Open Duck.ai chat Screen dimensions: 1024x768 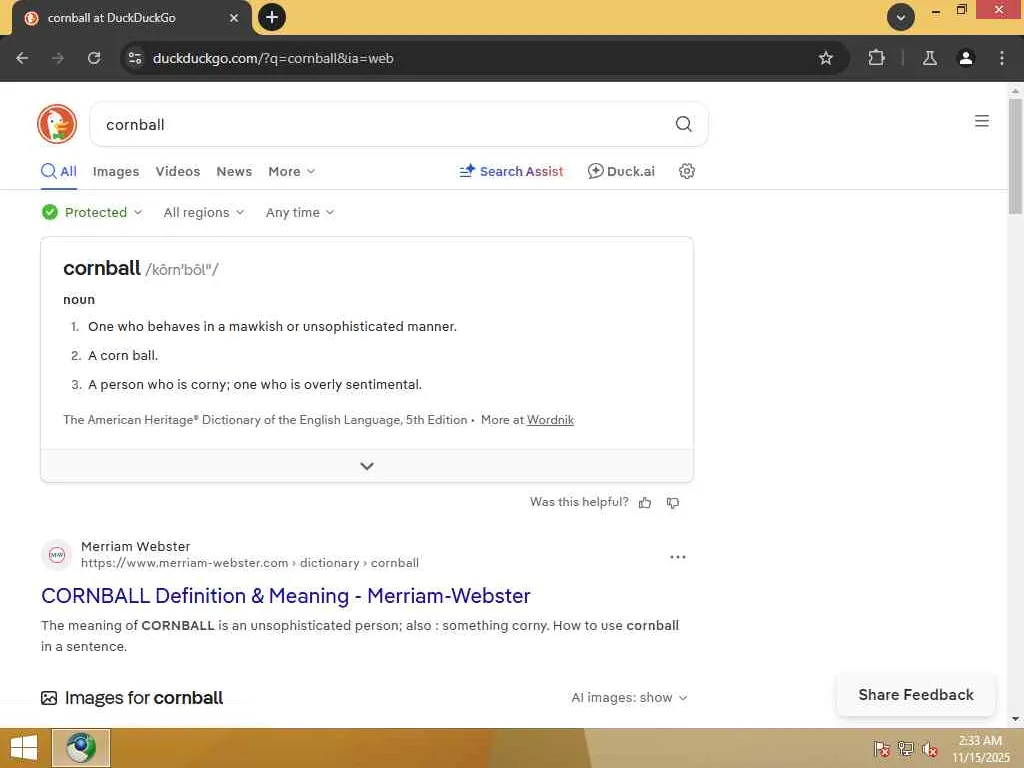click(x=621, y=171)
